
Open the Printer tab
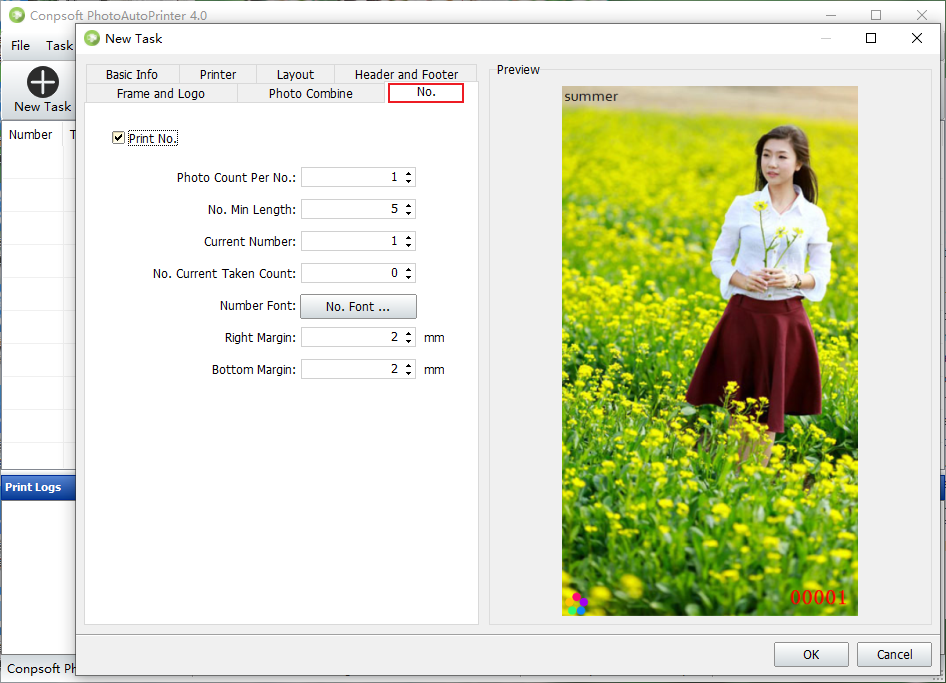tap(218, 74)
